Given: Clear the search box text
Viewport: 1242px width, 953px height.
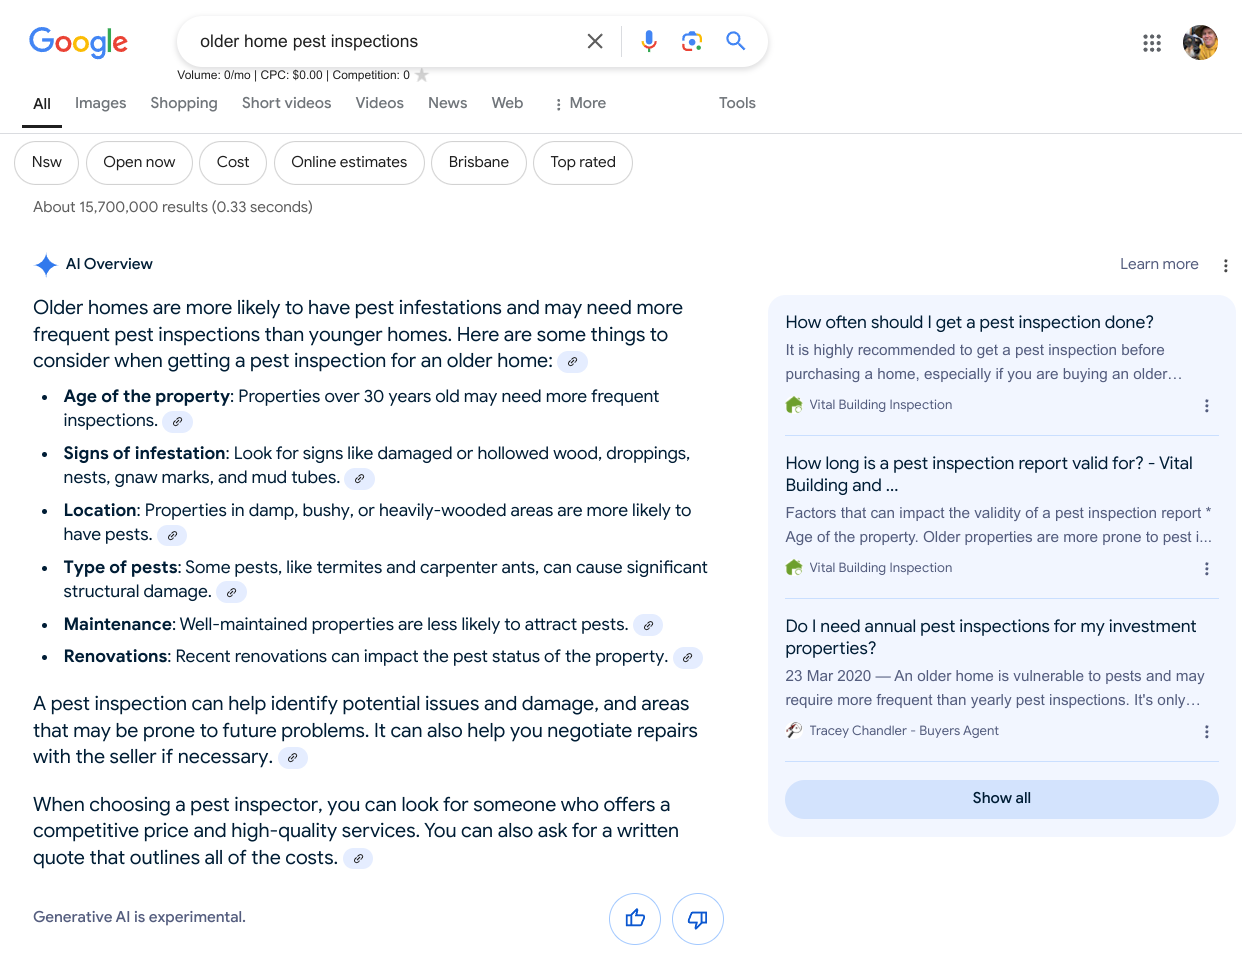Looking at the screenshot, I should pos(595,41).
